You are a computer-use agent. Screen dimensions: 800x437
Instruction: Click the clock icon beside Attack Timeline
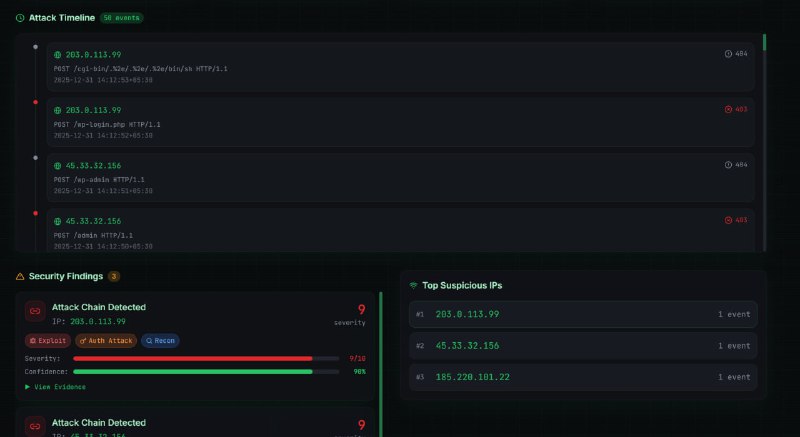[20, 18]
